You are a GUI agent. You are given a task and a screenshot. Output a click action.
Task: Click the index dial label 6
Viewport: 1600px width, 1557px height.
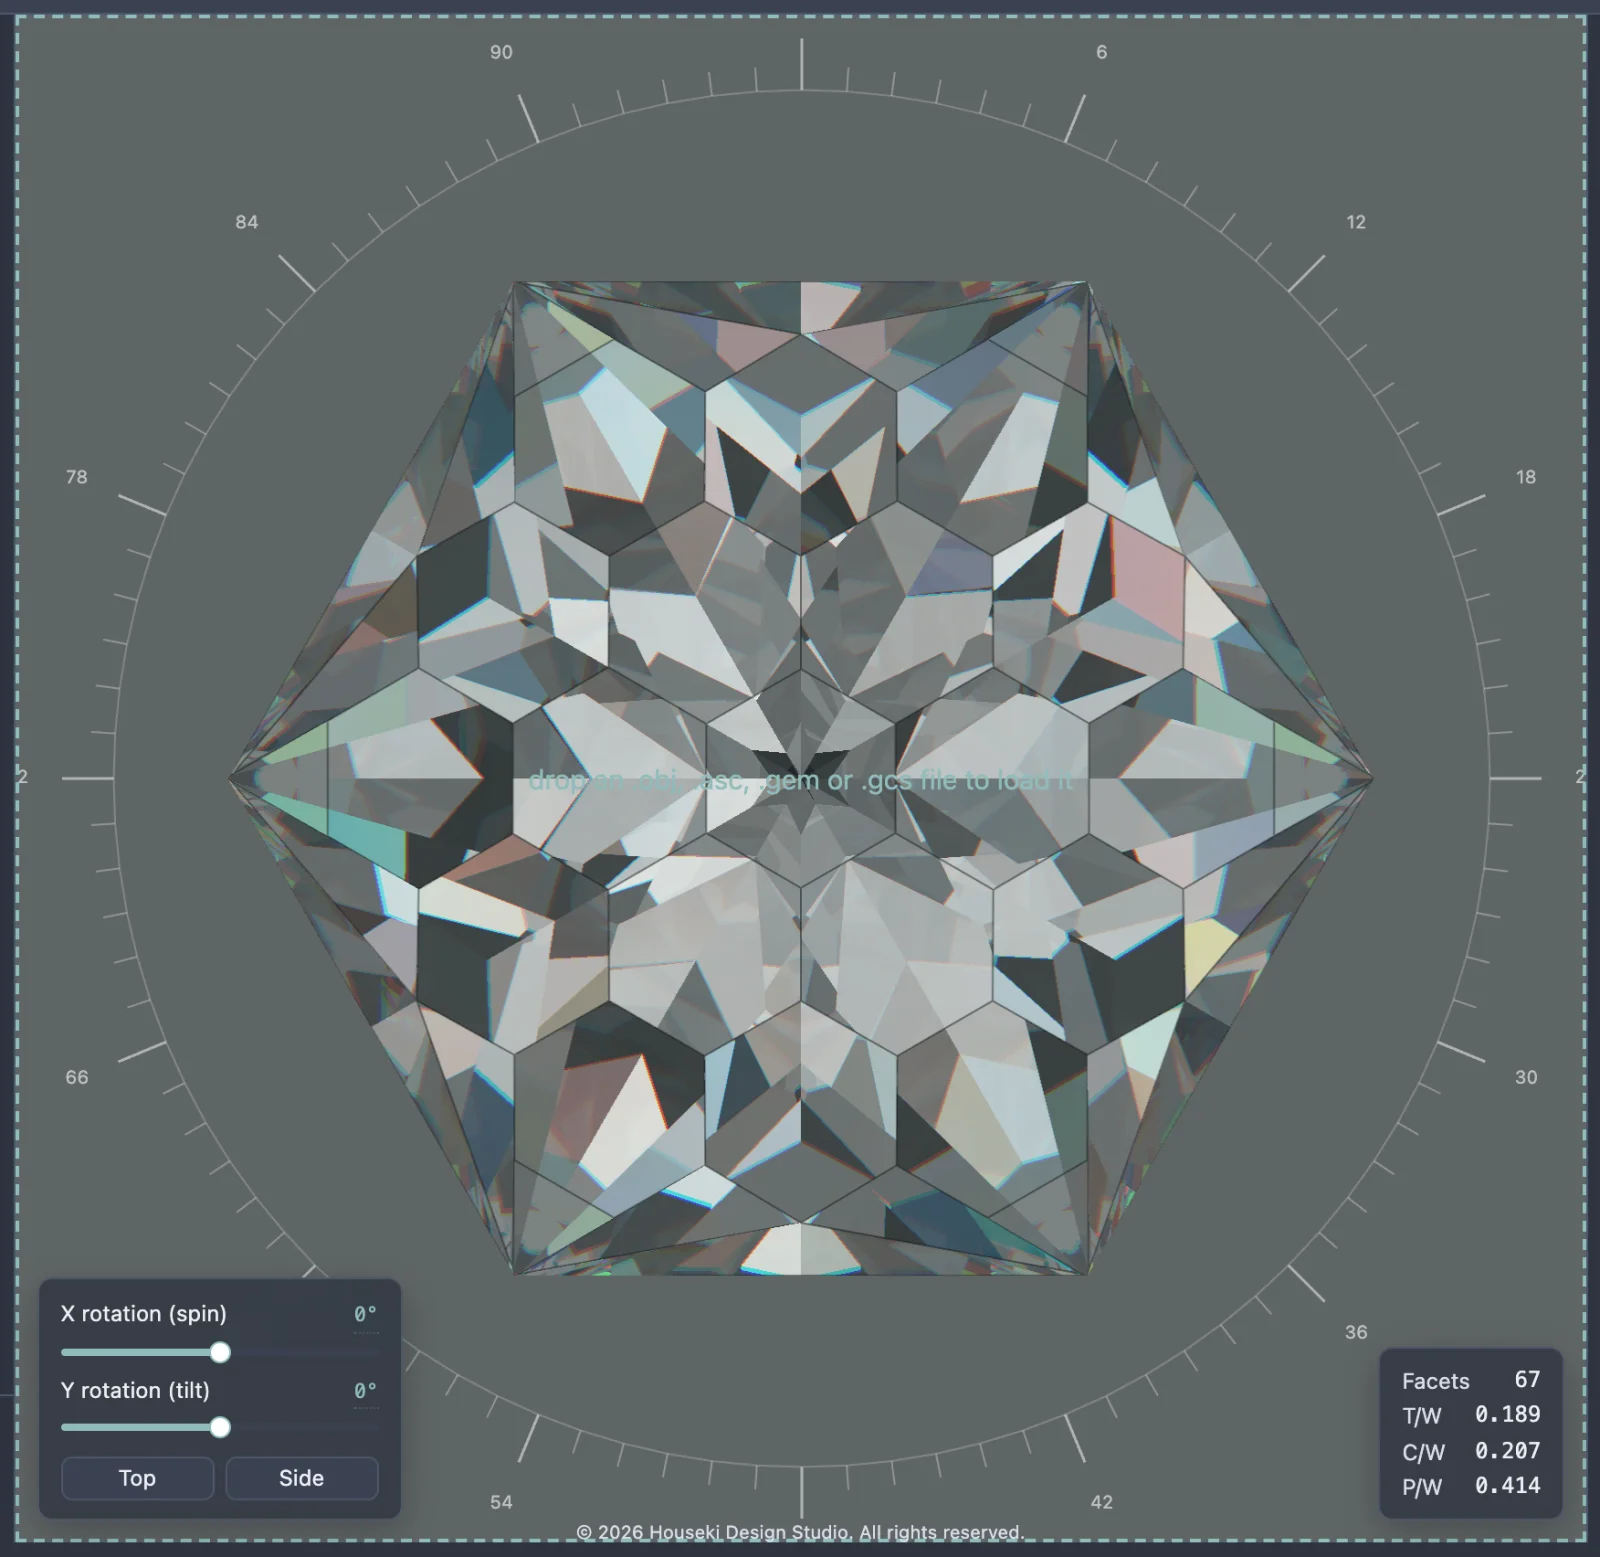pyautogui.click(x=1101, y=52)
